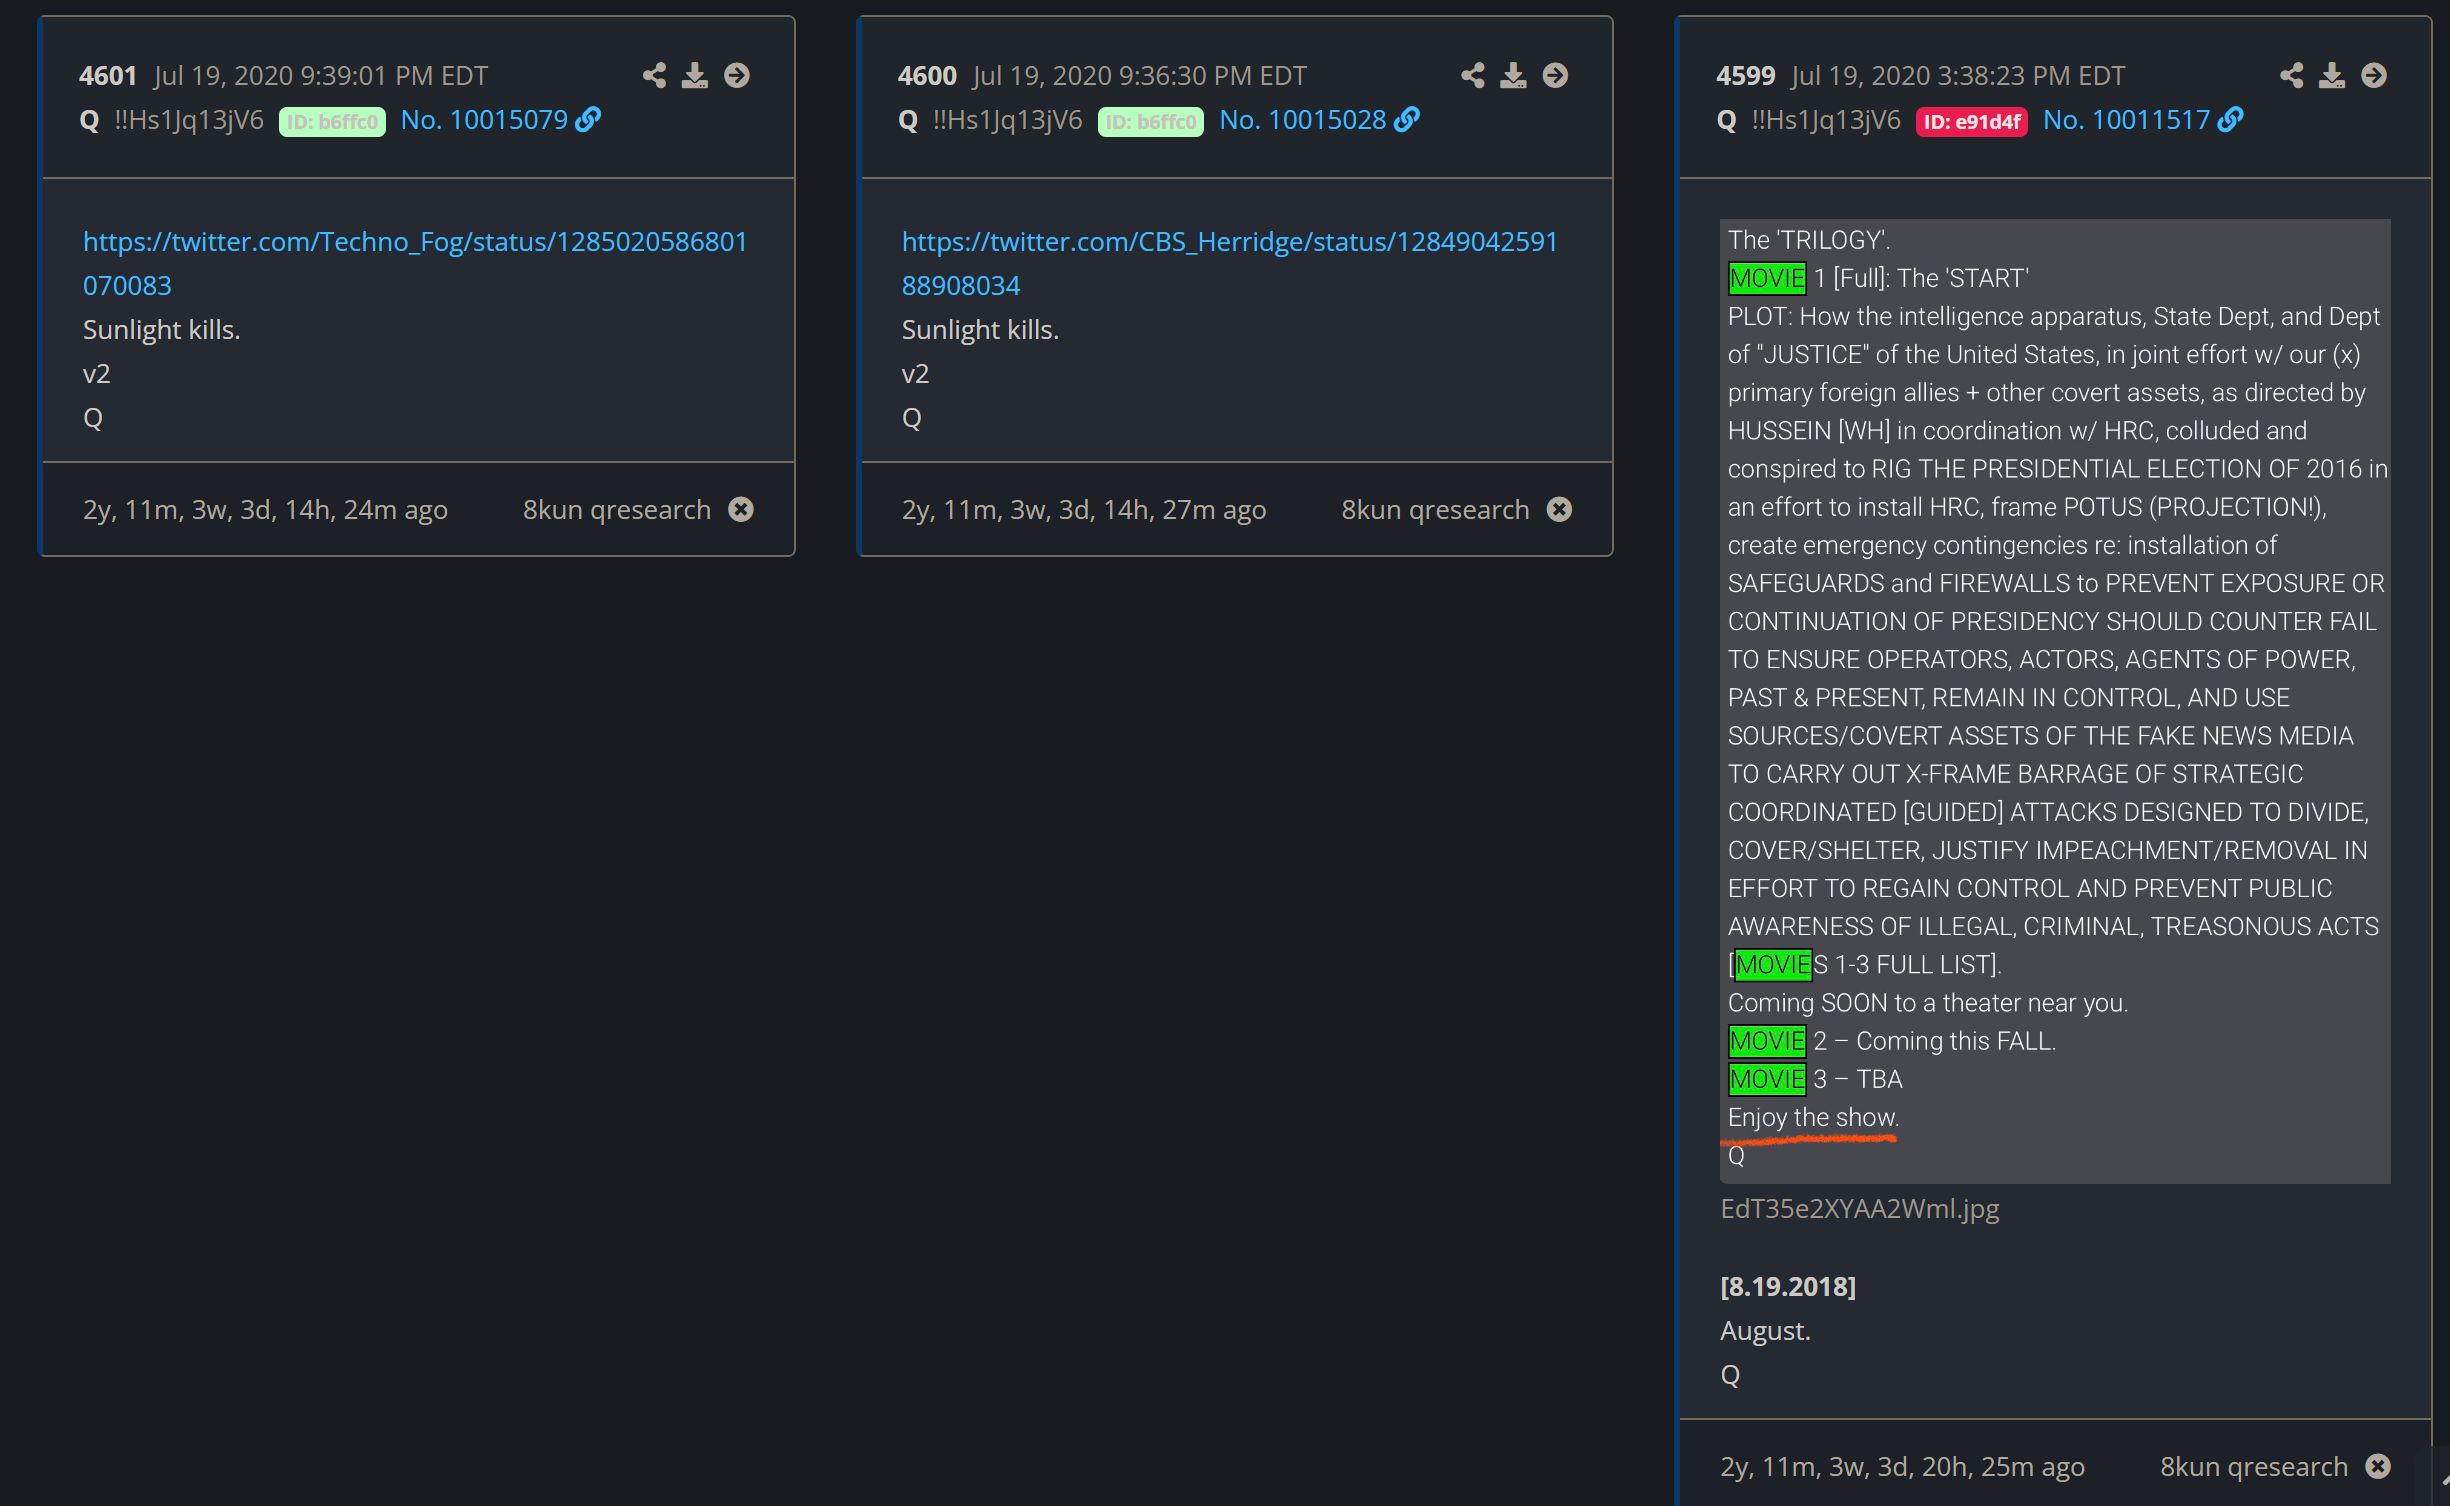The width and height of the screenshot is (2450, 1506).
Task: Select post number 4599
Action: 1746,76
